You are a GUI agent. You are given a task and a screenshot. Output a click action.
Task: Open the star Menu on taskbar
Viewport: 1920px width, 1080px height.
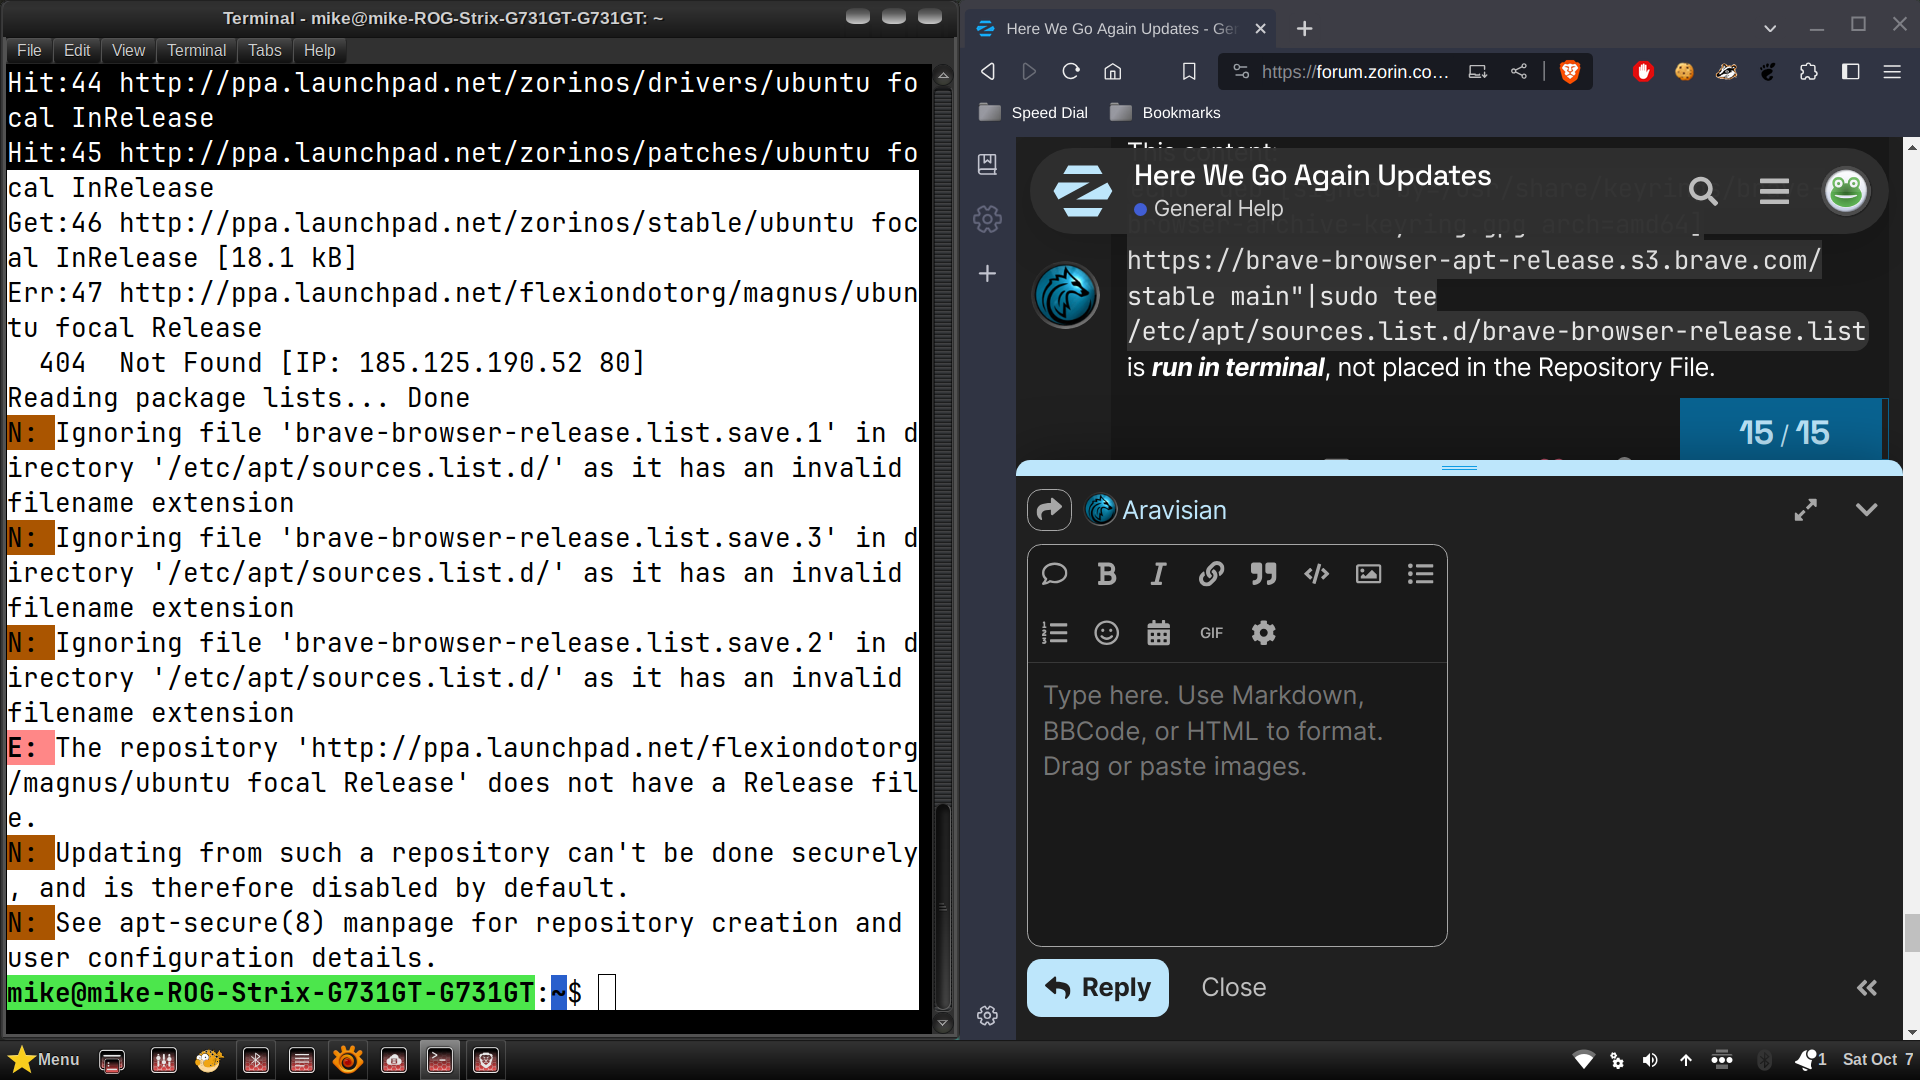[x=44, y=1059]
